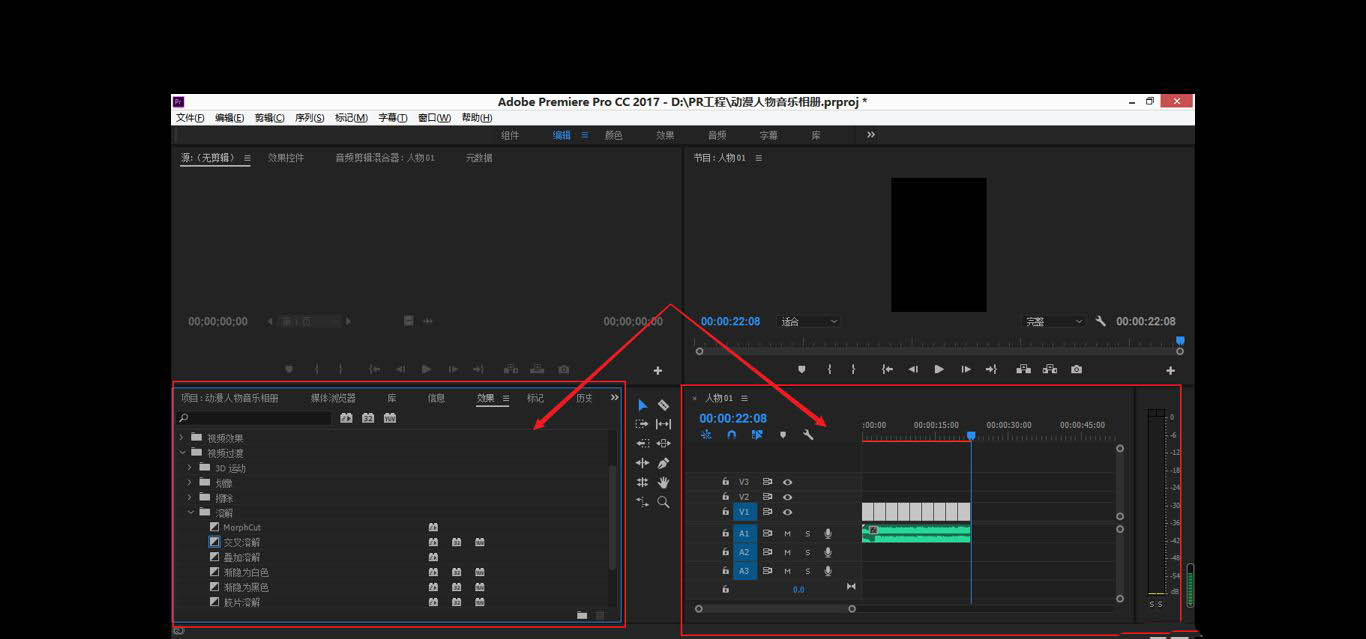Click the effects search field

click(255, 418)
